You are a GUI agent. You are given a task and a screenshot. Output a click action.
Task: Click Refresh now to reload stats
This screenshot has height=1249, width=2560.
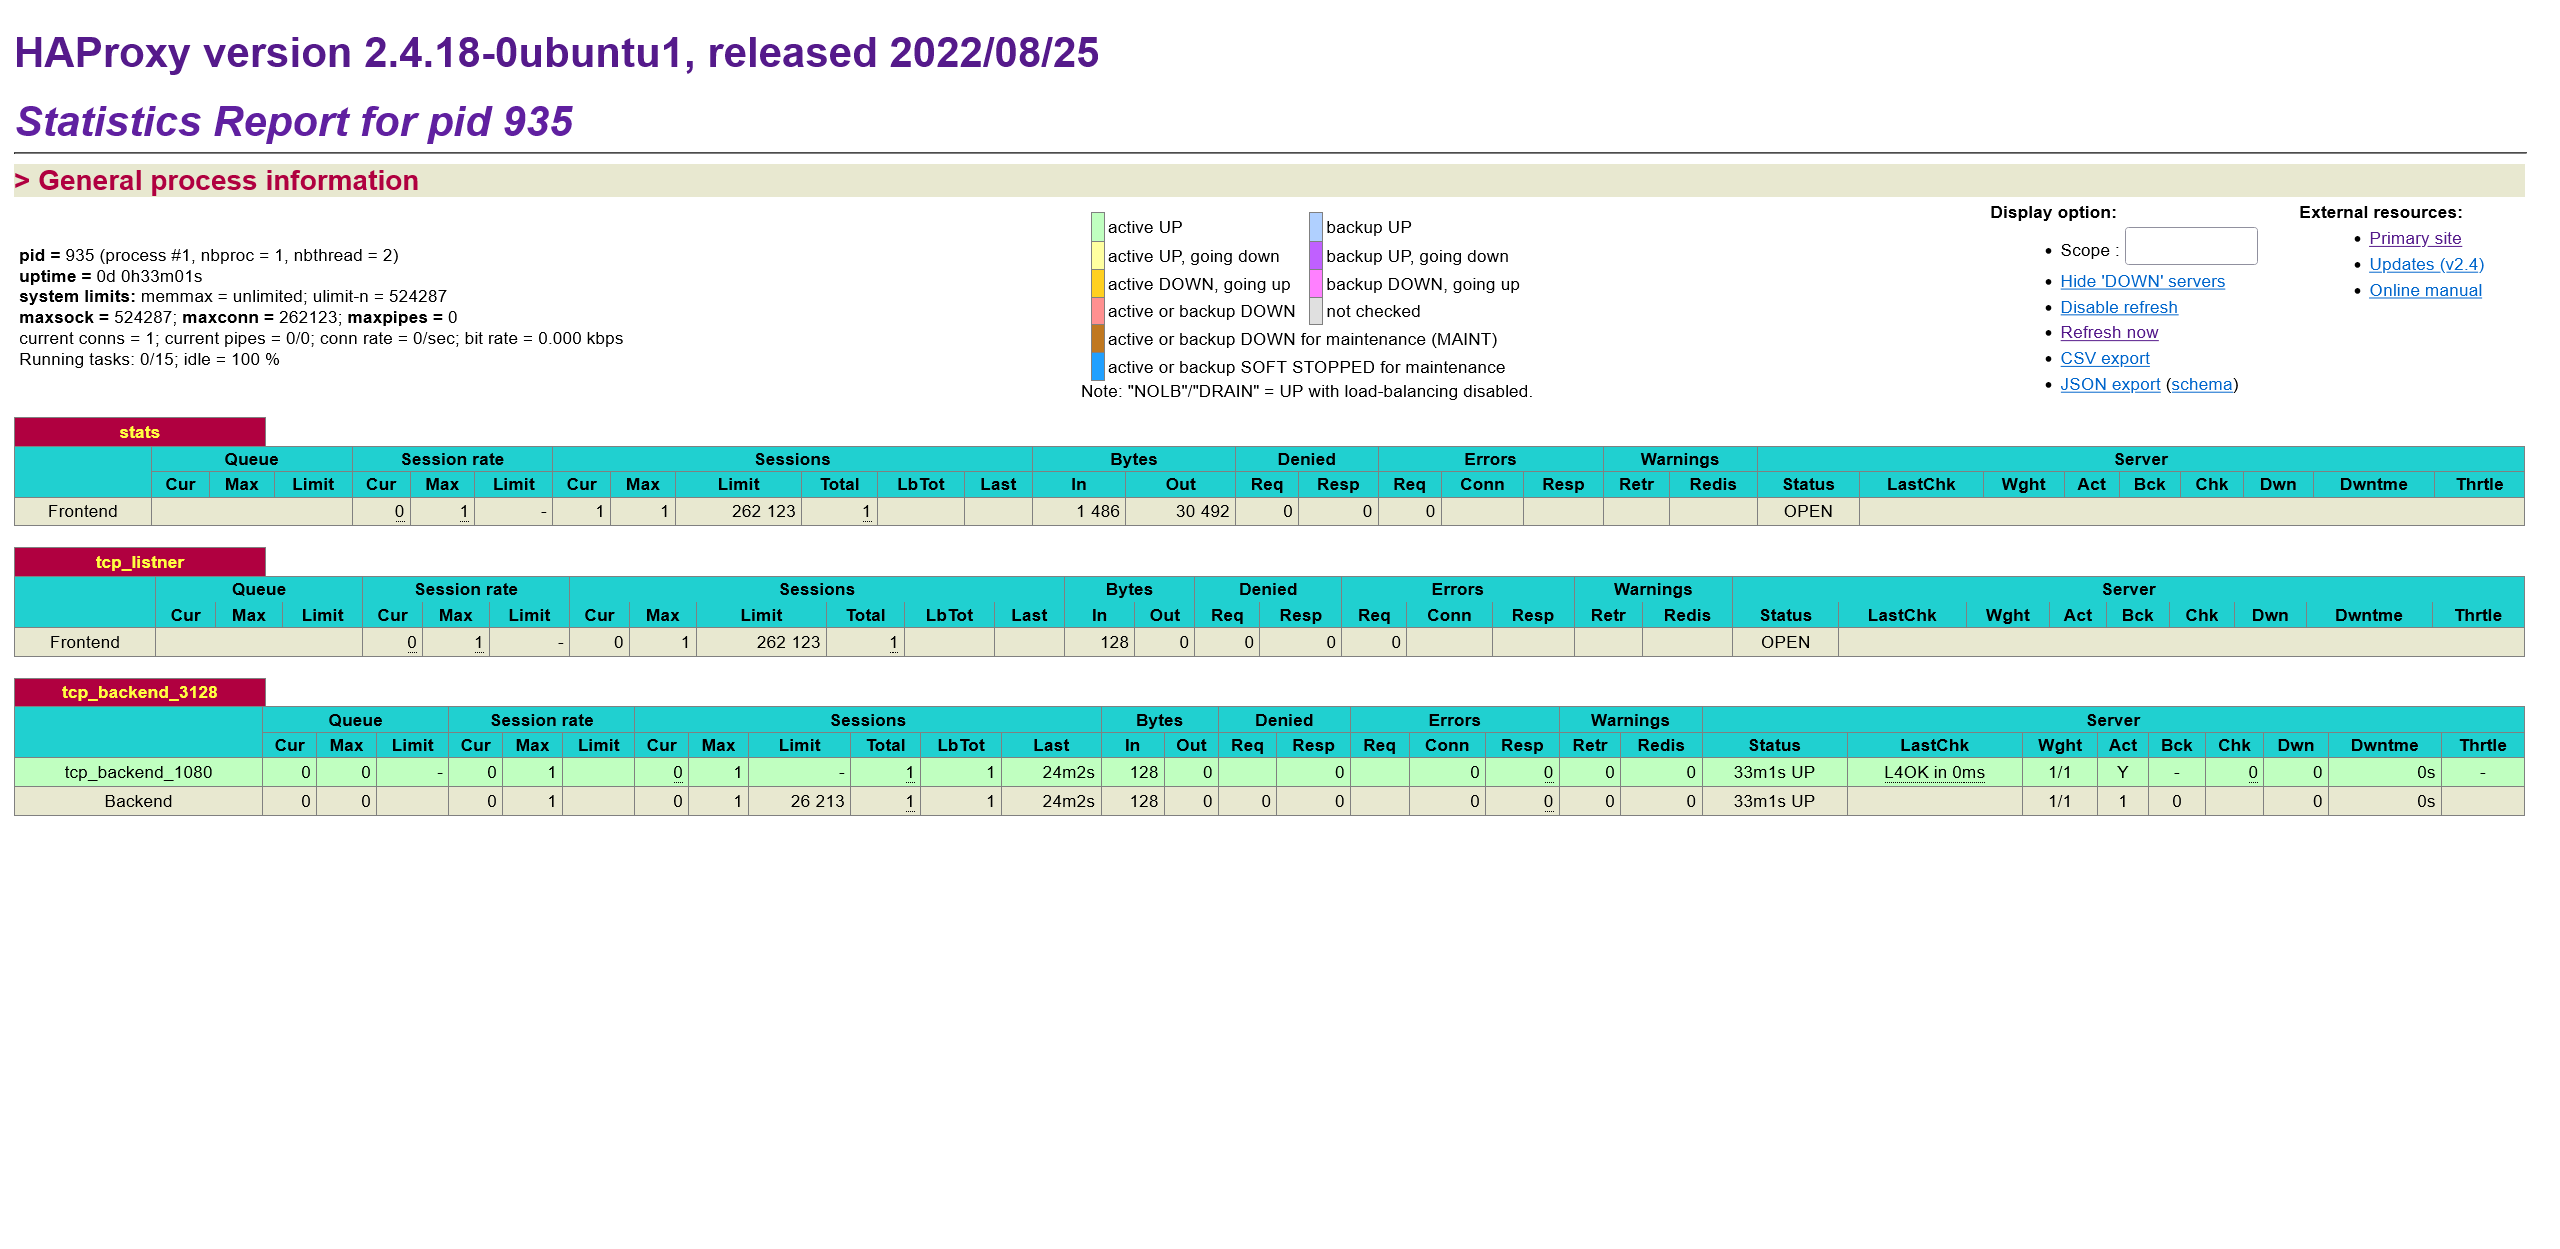(2108, 332)
